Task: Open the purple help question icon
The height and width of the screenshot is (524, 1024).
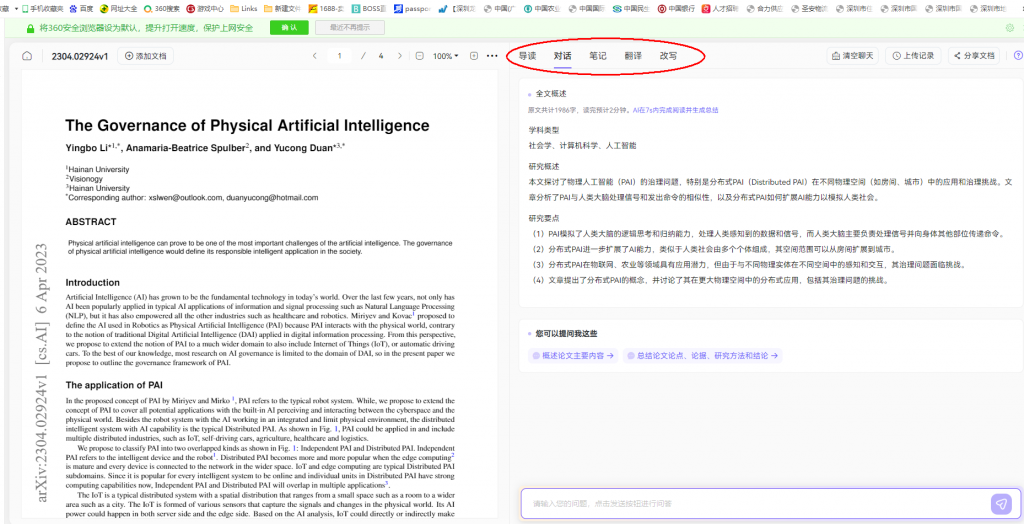Action: pos(1018,56)
